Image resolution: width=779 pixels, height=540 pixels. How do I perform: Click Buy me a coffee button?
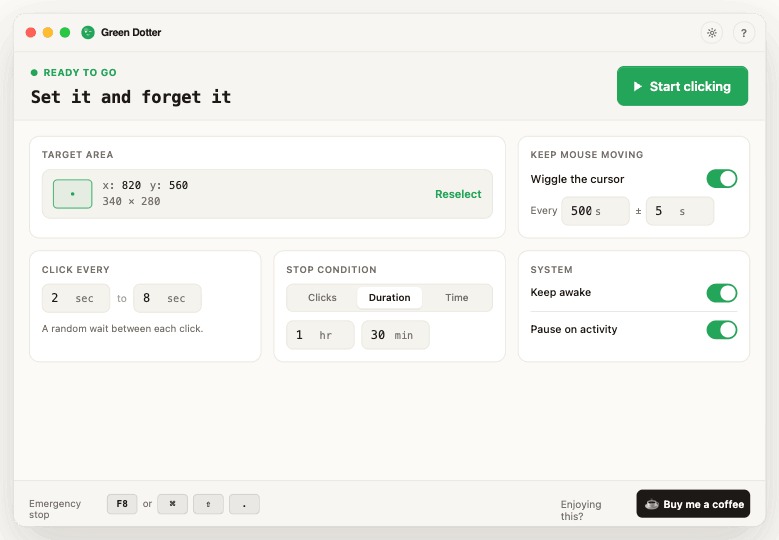[x=693, y=504]
